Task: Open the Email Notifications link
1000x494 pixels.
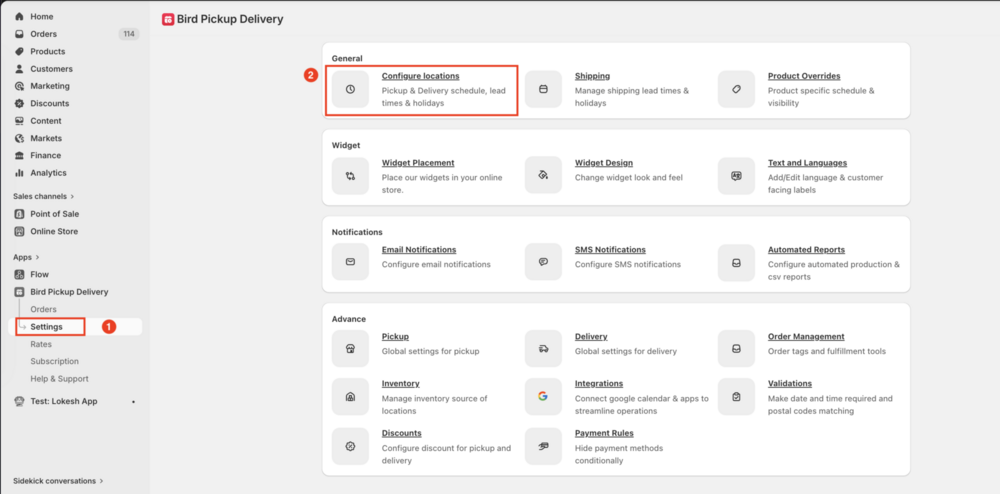Action: (419, 250)
